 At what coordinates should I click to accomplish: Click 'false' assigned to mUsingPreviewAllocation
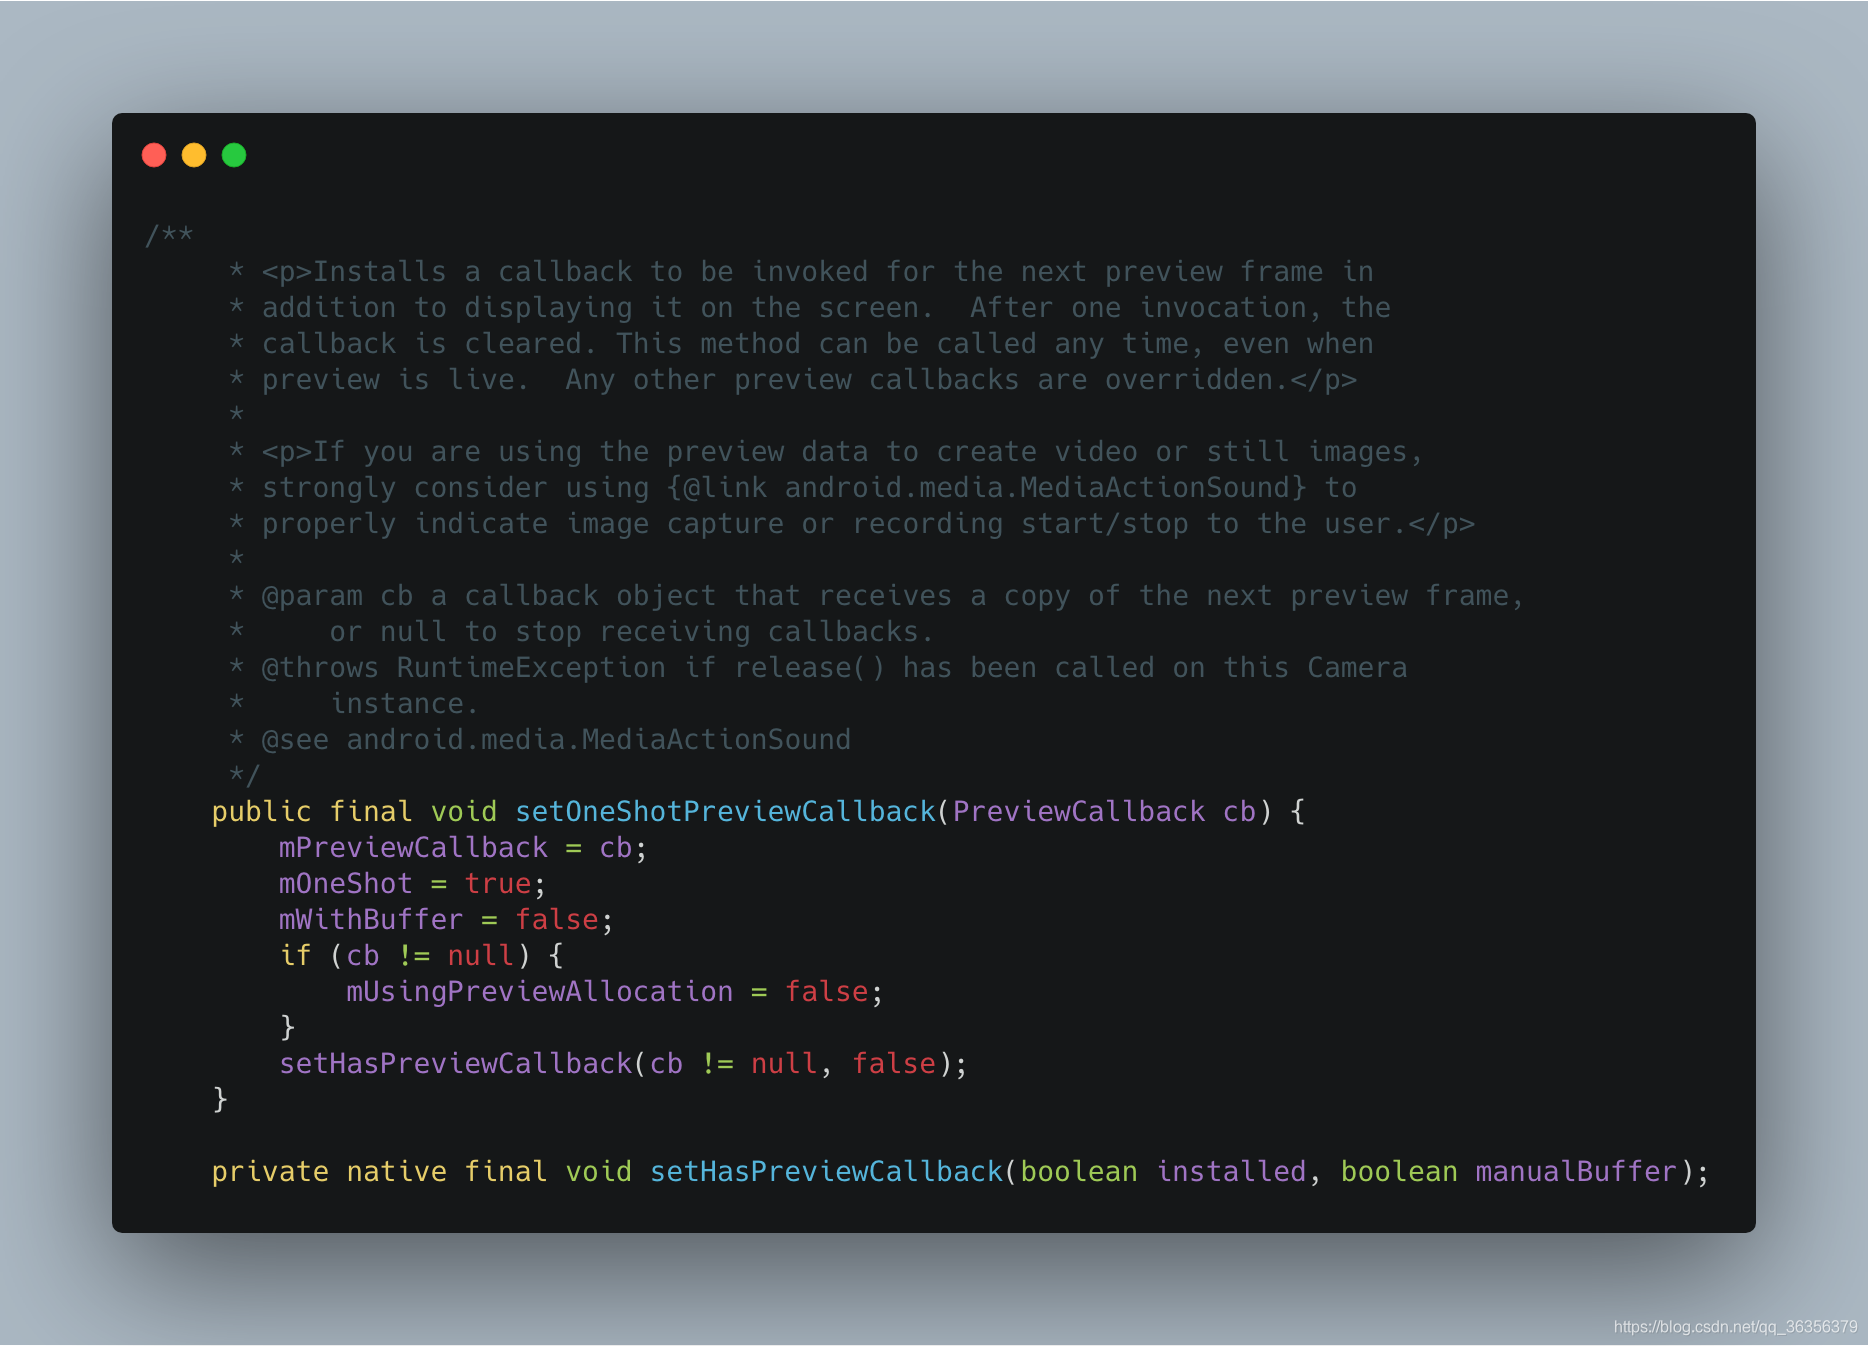(x=826, y=991)
